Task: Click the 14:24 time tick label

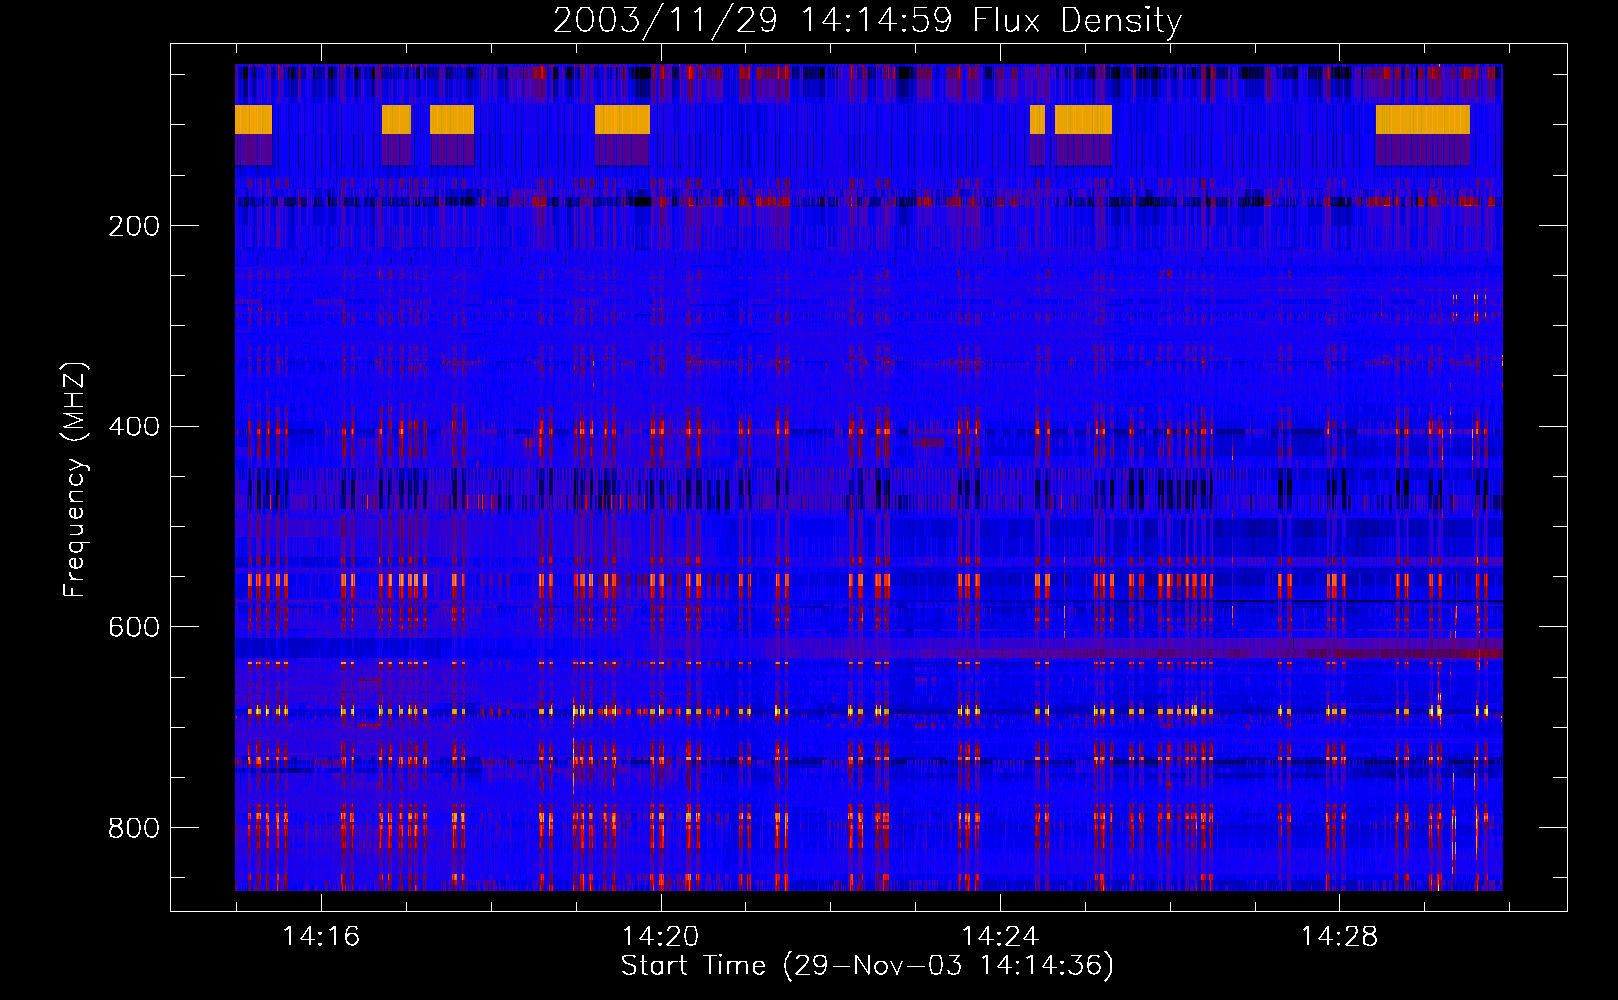Action: click(x=1000, y=937)
